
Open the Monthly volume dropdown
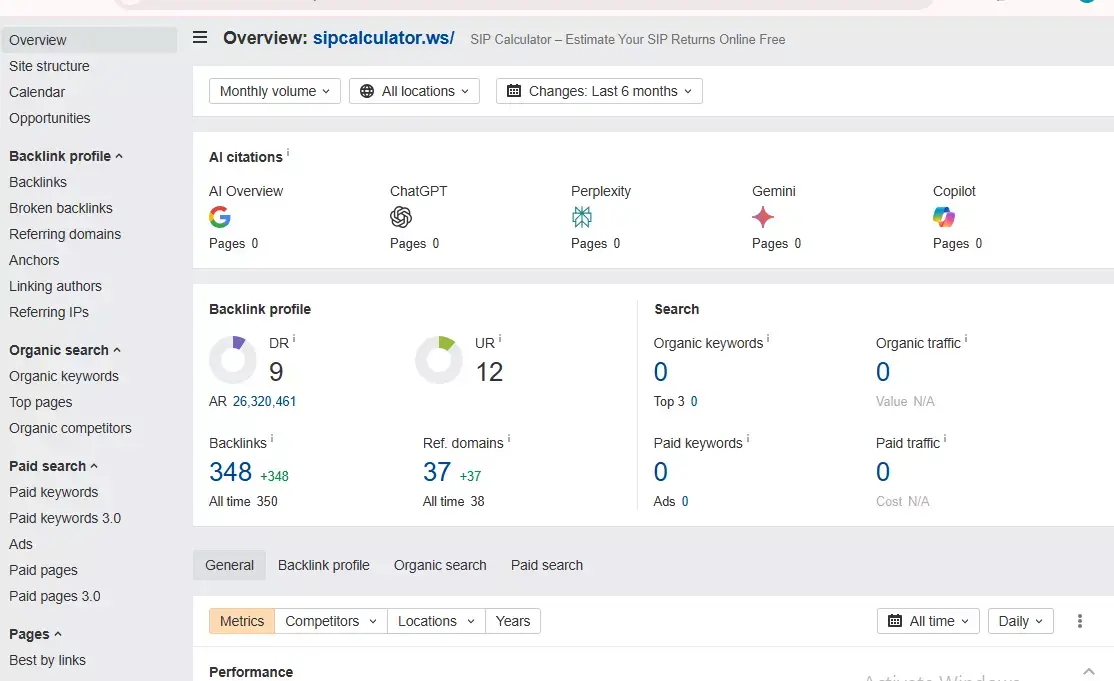point(275,91)
